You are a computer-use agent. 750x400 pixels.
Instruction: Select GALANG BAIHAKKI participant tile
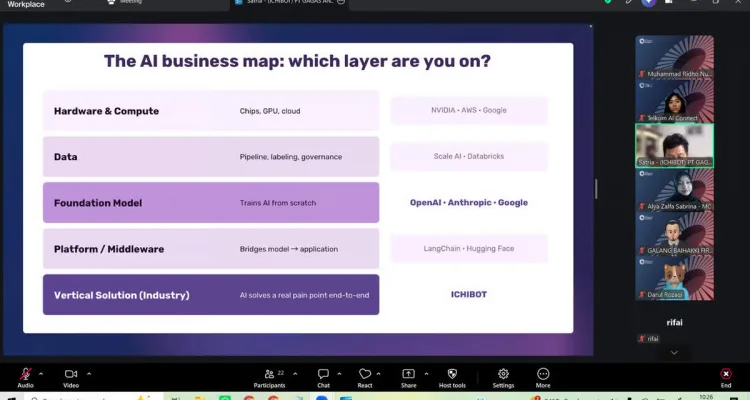674,234
